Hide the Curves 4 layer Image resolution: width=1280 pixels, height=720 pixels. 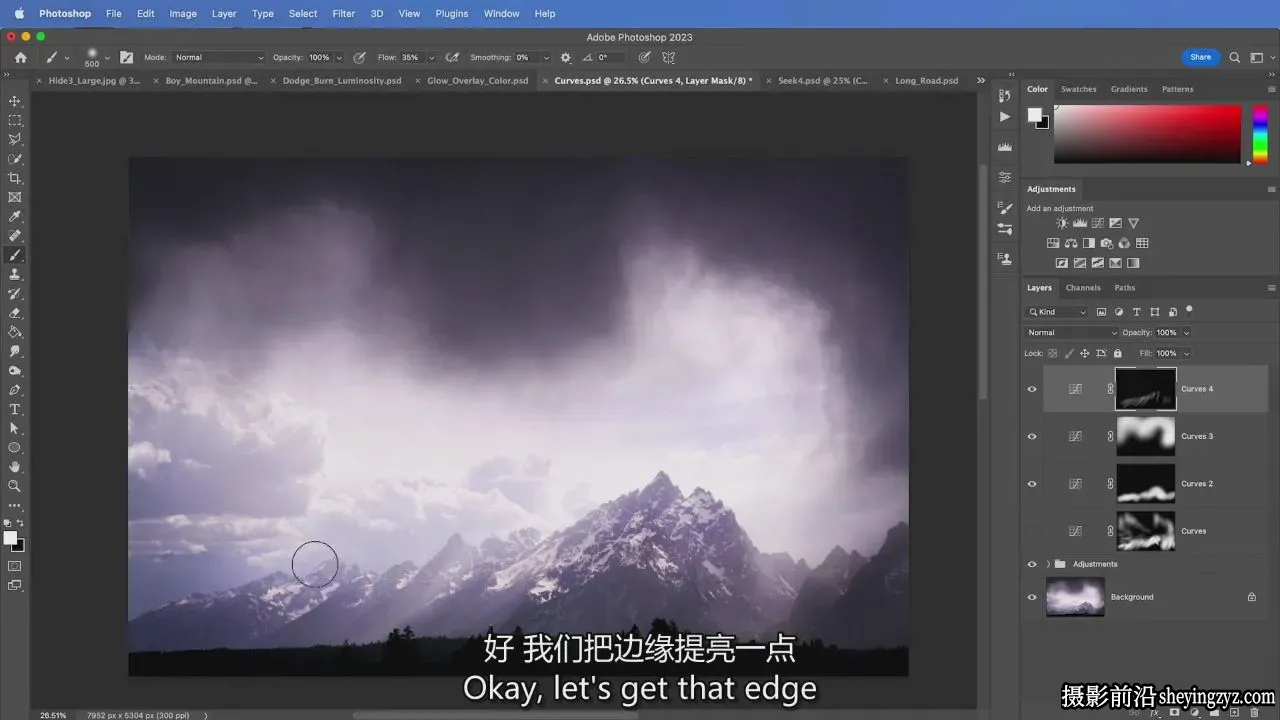pyautogui.click(x=1032, y=389)
